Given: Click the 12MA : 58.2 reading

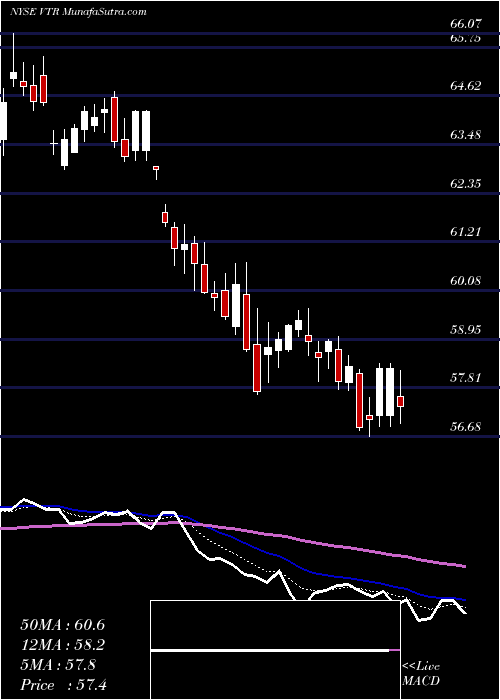Looking at the screenshot, I should (x=62, y=645).
